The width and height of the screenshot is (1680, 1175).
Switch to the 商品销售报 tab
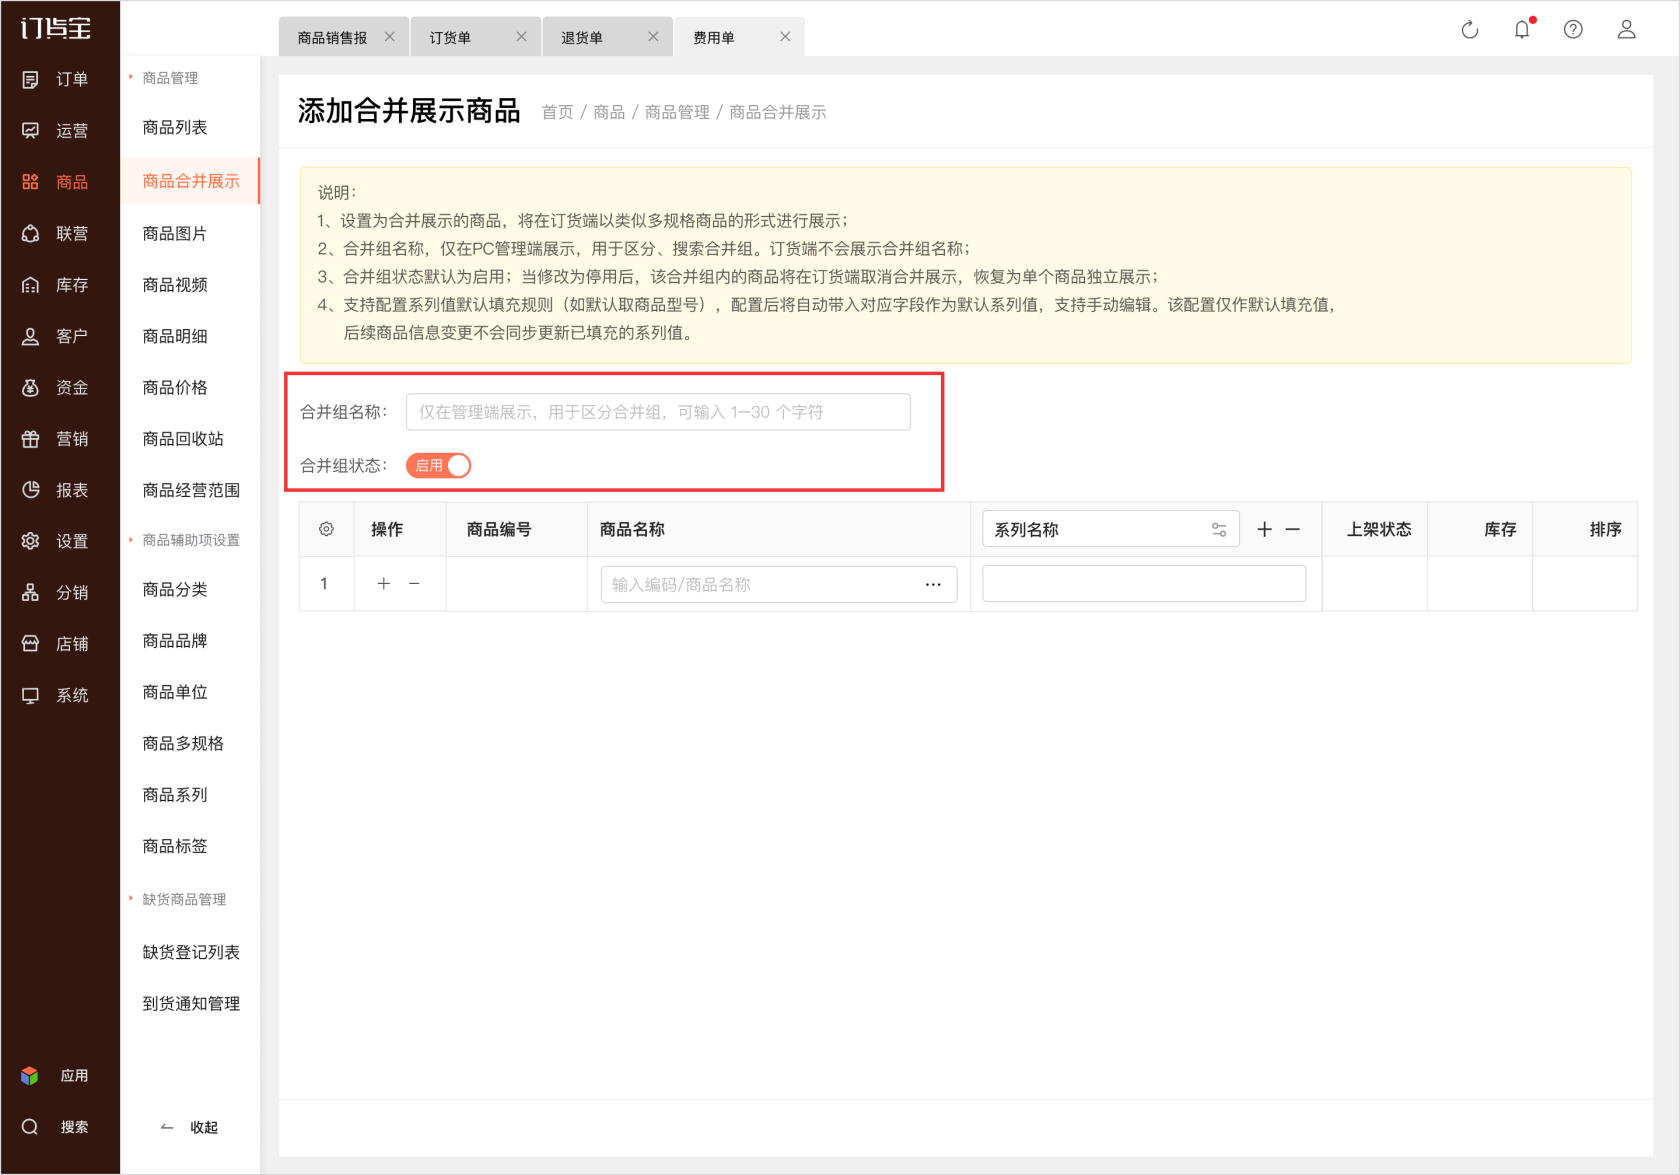(x=333, y=37)
